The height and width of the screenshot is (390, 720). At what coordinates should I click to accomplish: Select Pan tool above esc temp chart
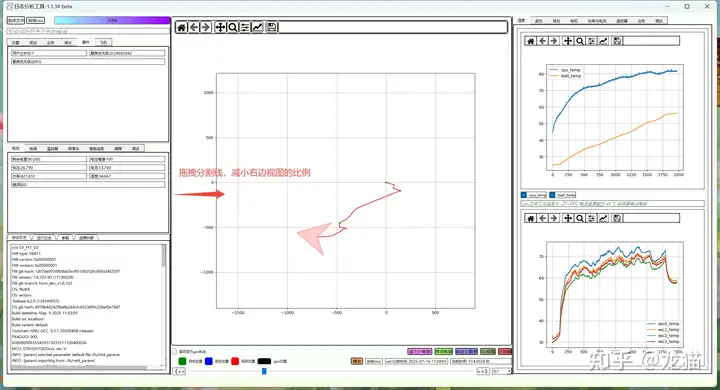click(568, 218)
